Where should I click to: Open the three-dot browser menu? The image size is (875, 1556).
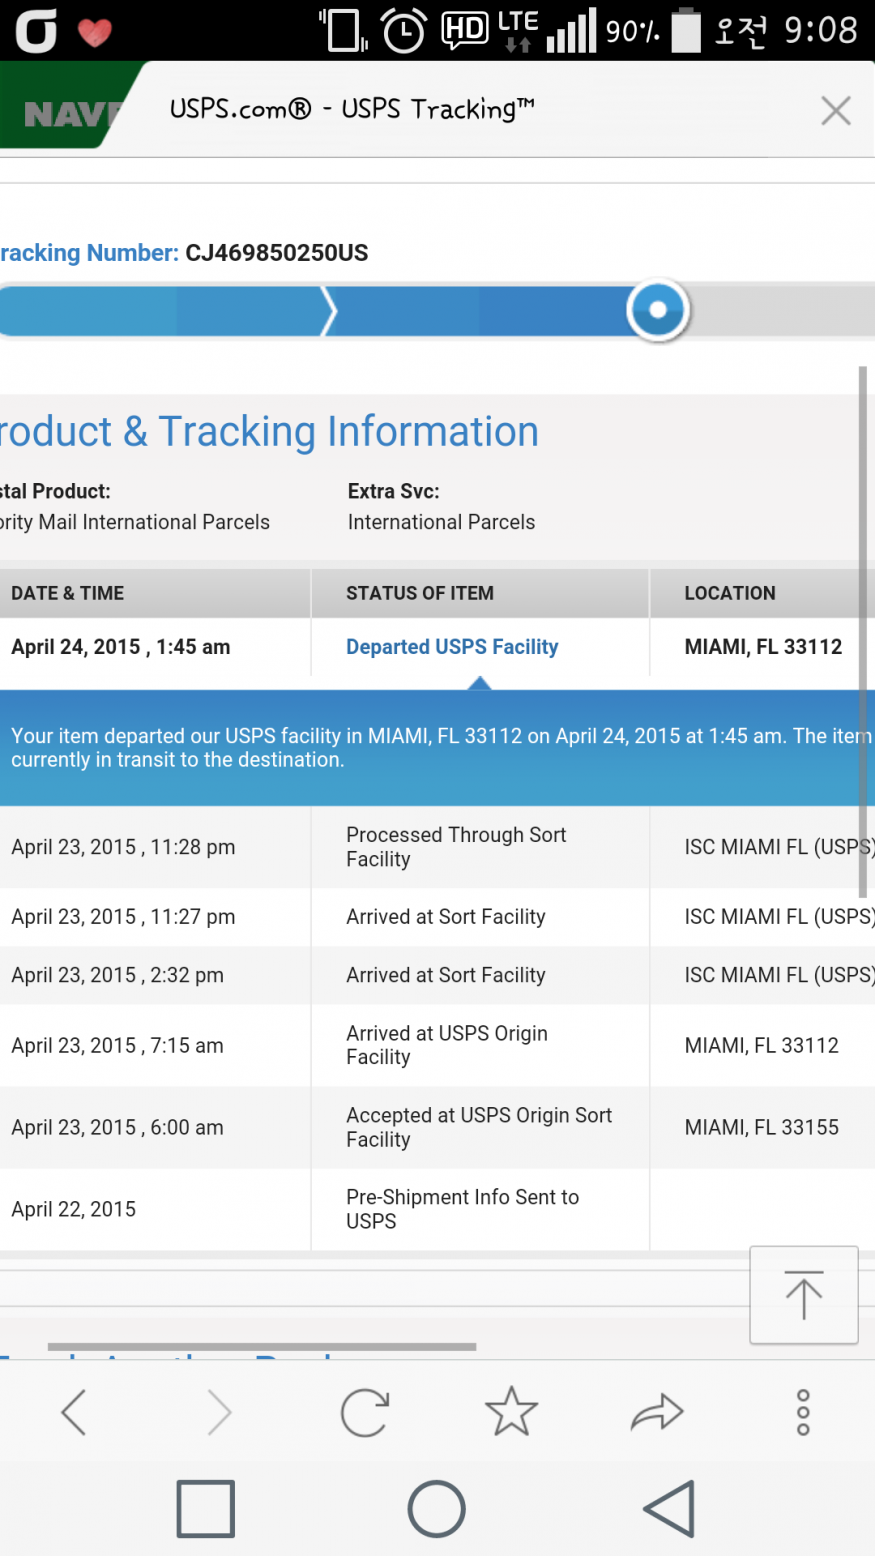803,1412
